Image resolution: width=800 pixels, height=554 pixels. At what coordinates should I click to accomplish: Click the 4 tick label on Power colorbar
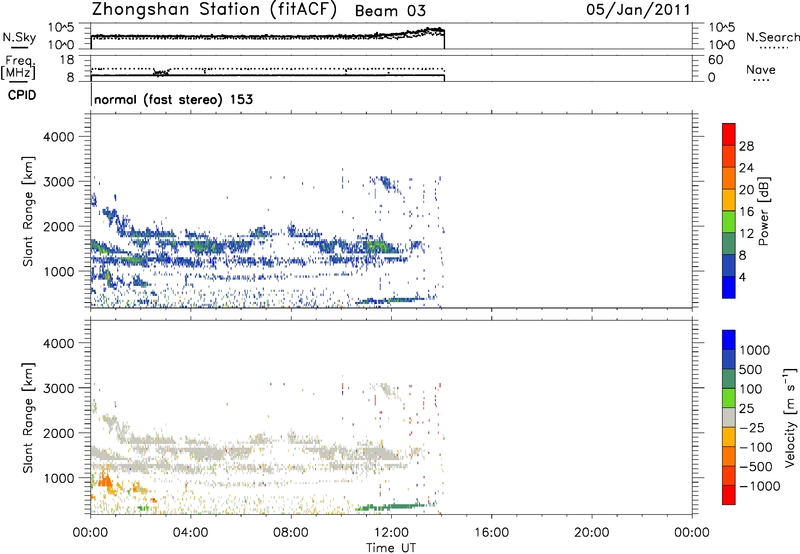click(743, 277)
